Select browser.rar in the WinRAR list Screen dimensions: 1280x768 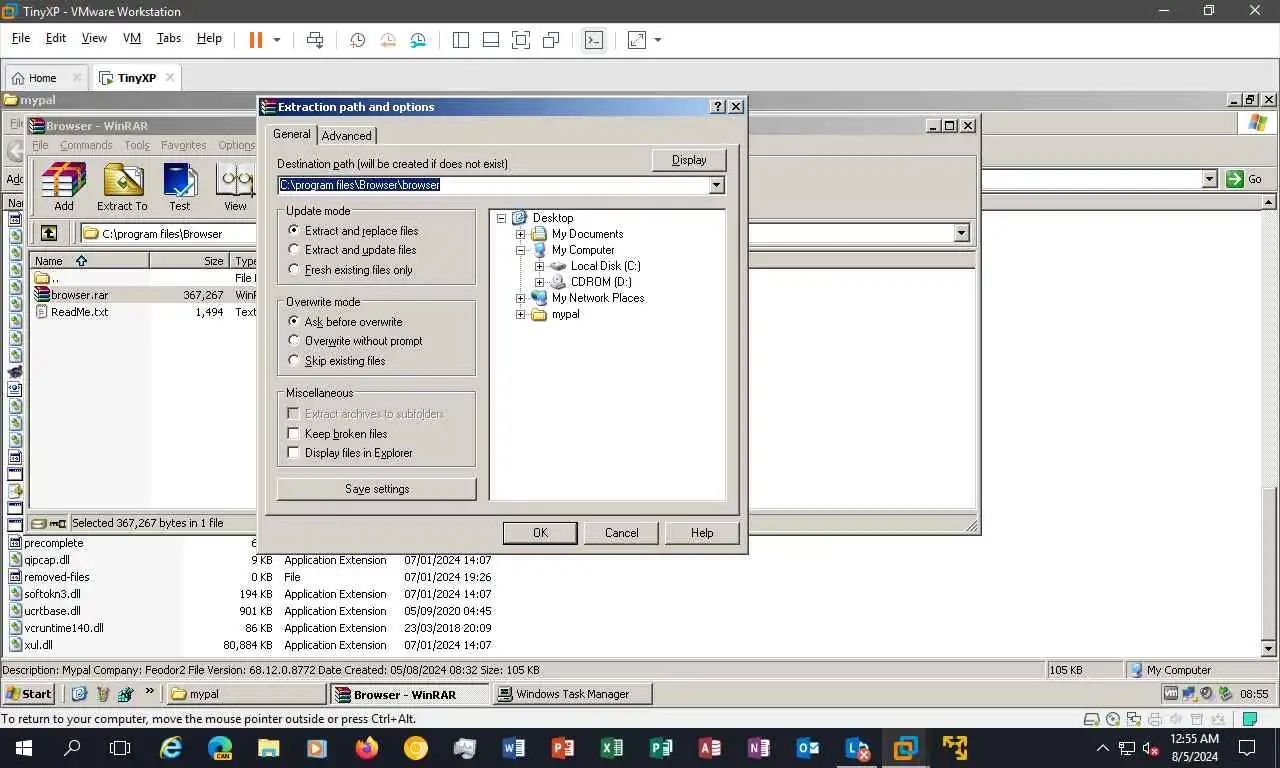[x=79, y=295]
